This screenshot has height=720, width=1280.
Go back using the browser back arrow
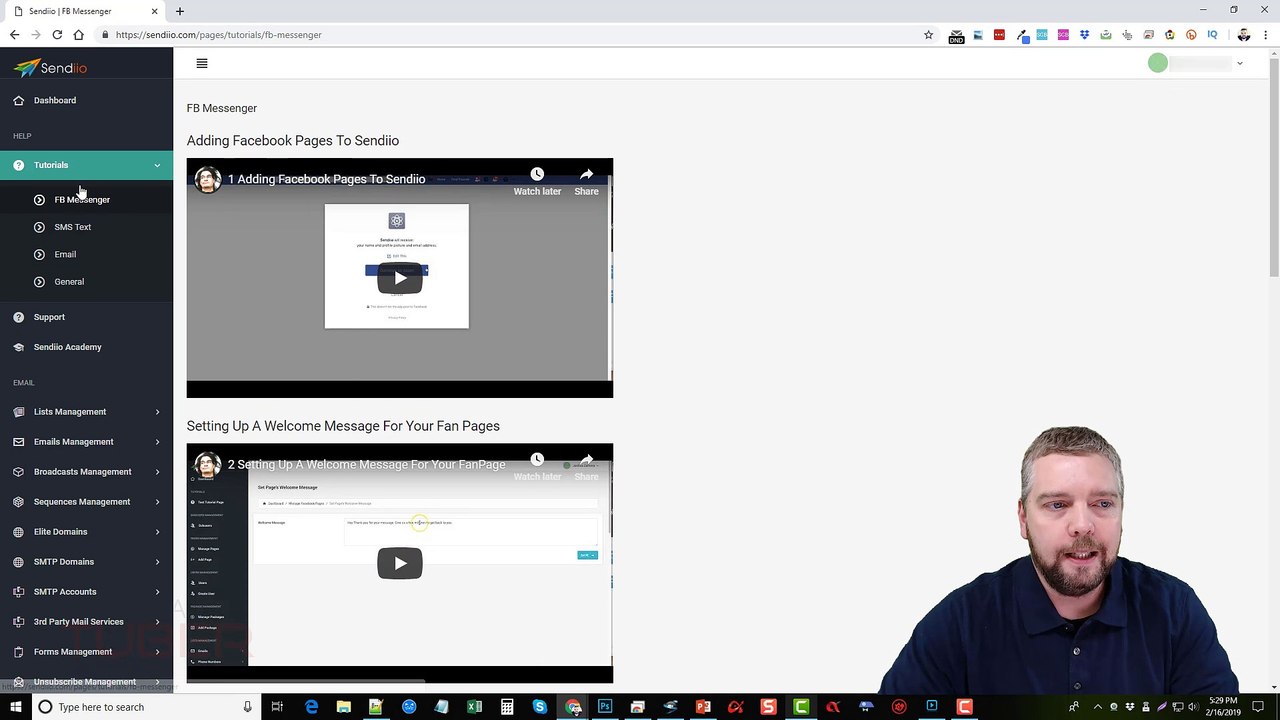click(14, 35)
